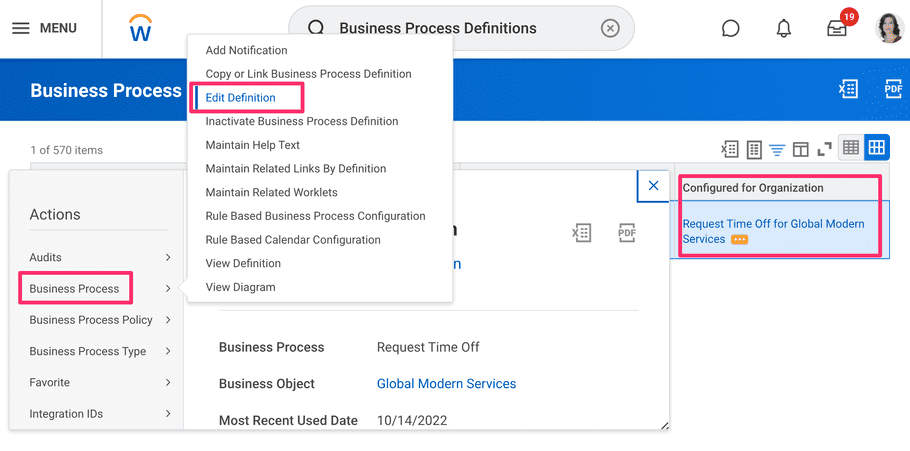Choose Inactivate Business Process Definition
This screenshot has height=451, width=910.
[302, 121]
